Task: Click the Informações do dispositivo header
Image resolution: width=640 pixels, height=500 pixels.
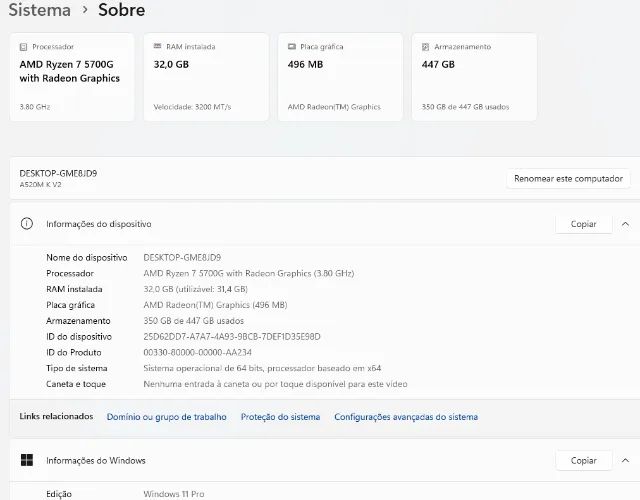Action: [99, 224]
